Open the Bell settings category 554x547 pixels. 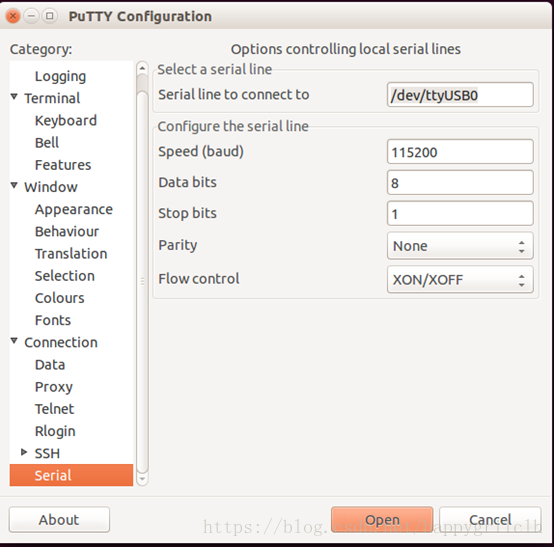[x=47, y=143]
